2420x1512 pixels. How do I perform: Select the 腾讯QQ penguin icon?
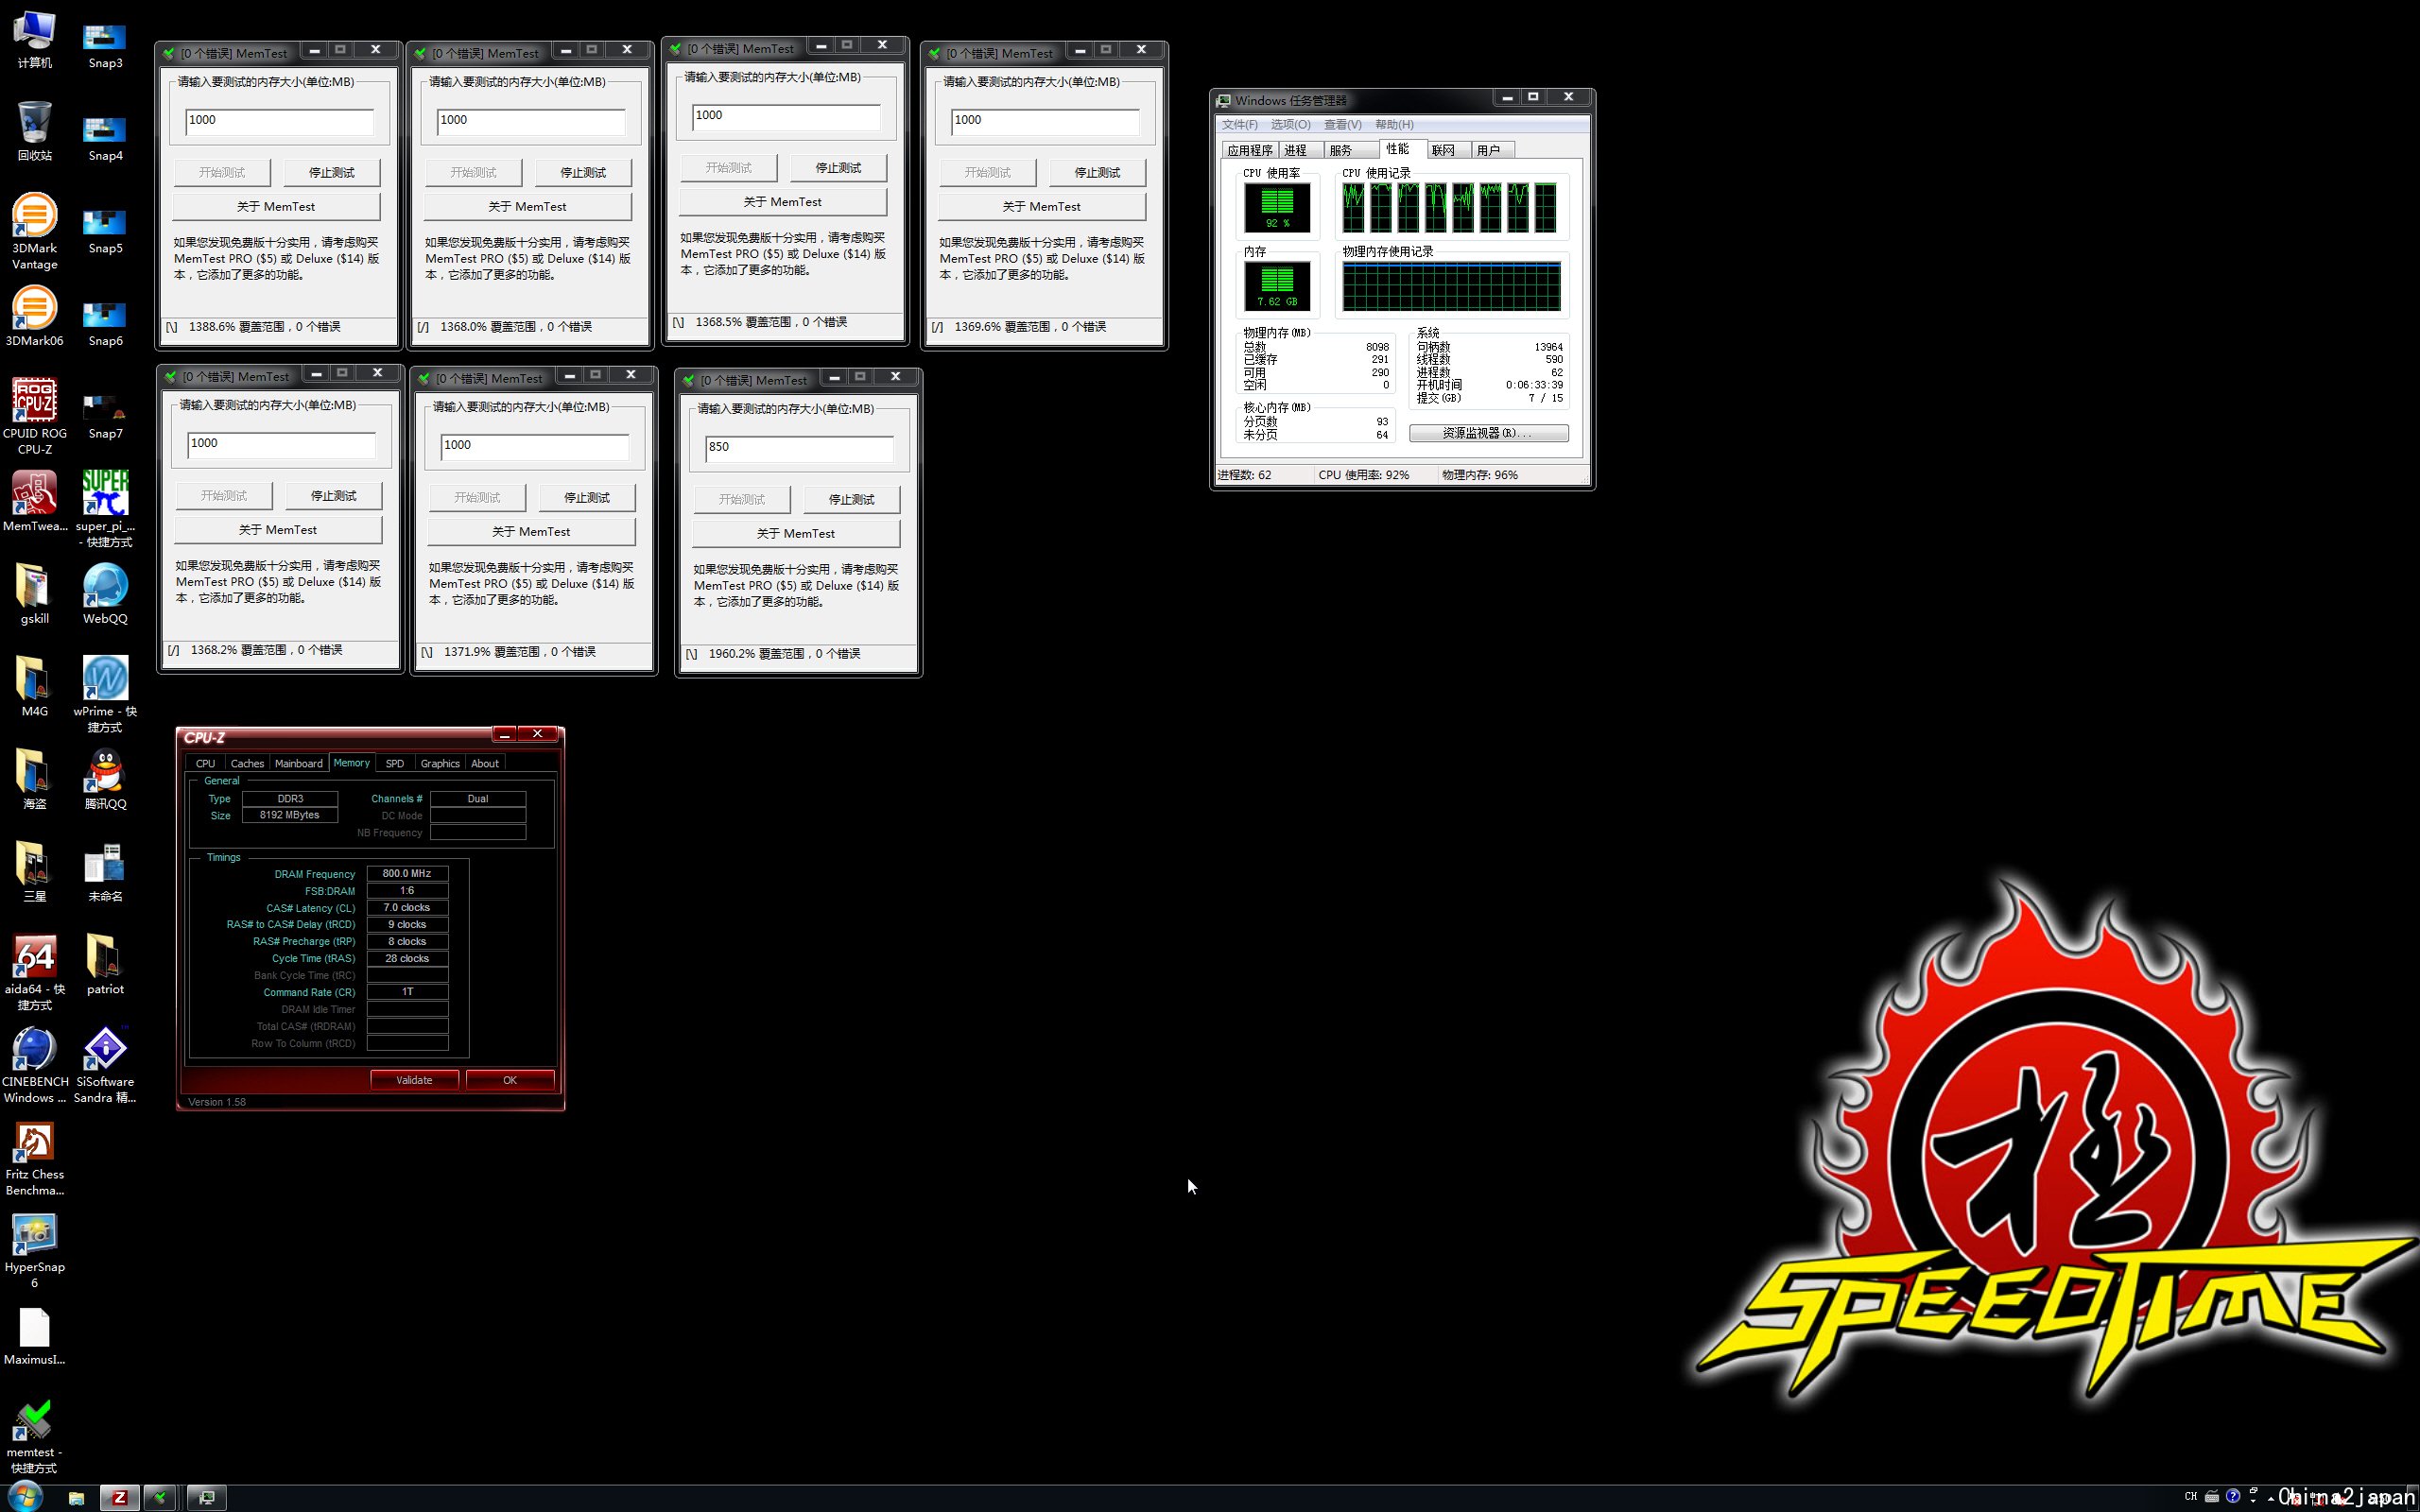coord(105,779)
